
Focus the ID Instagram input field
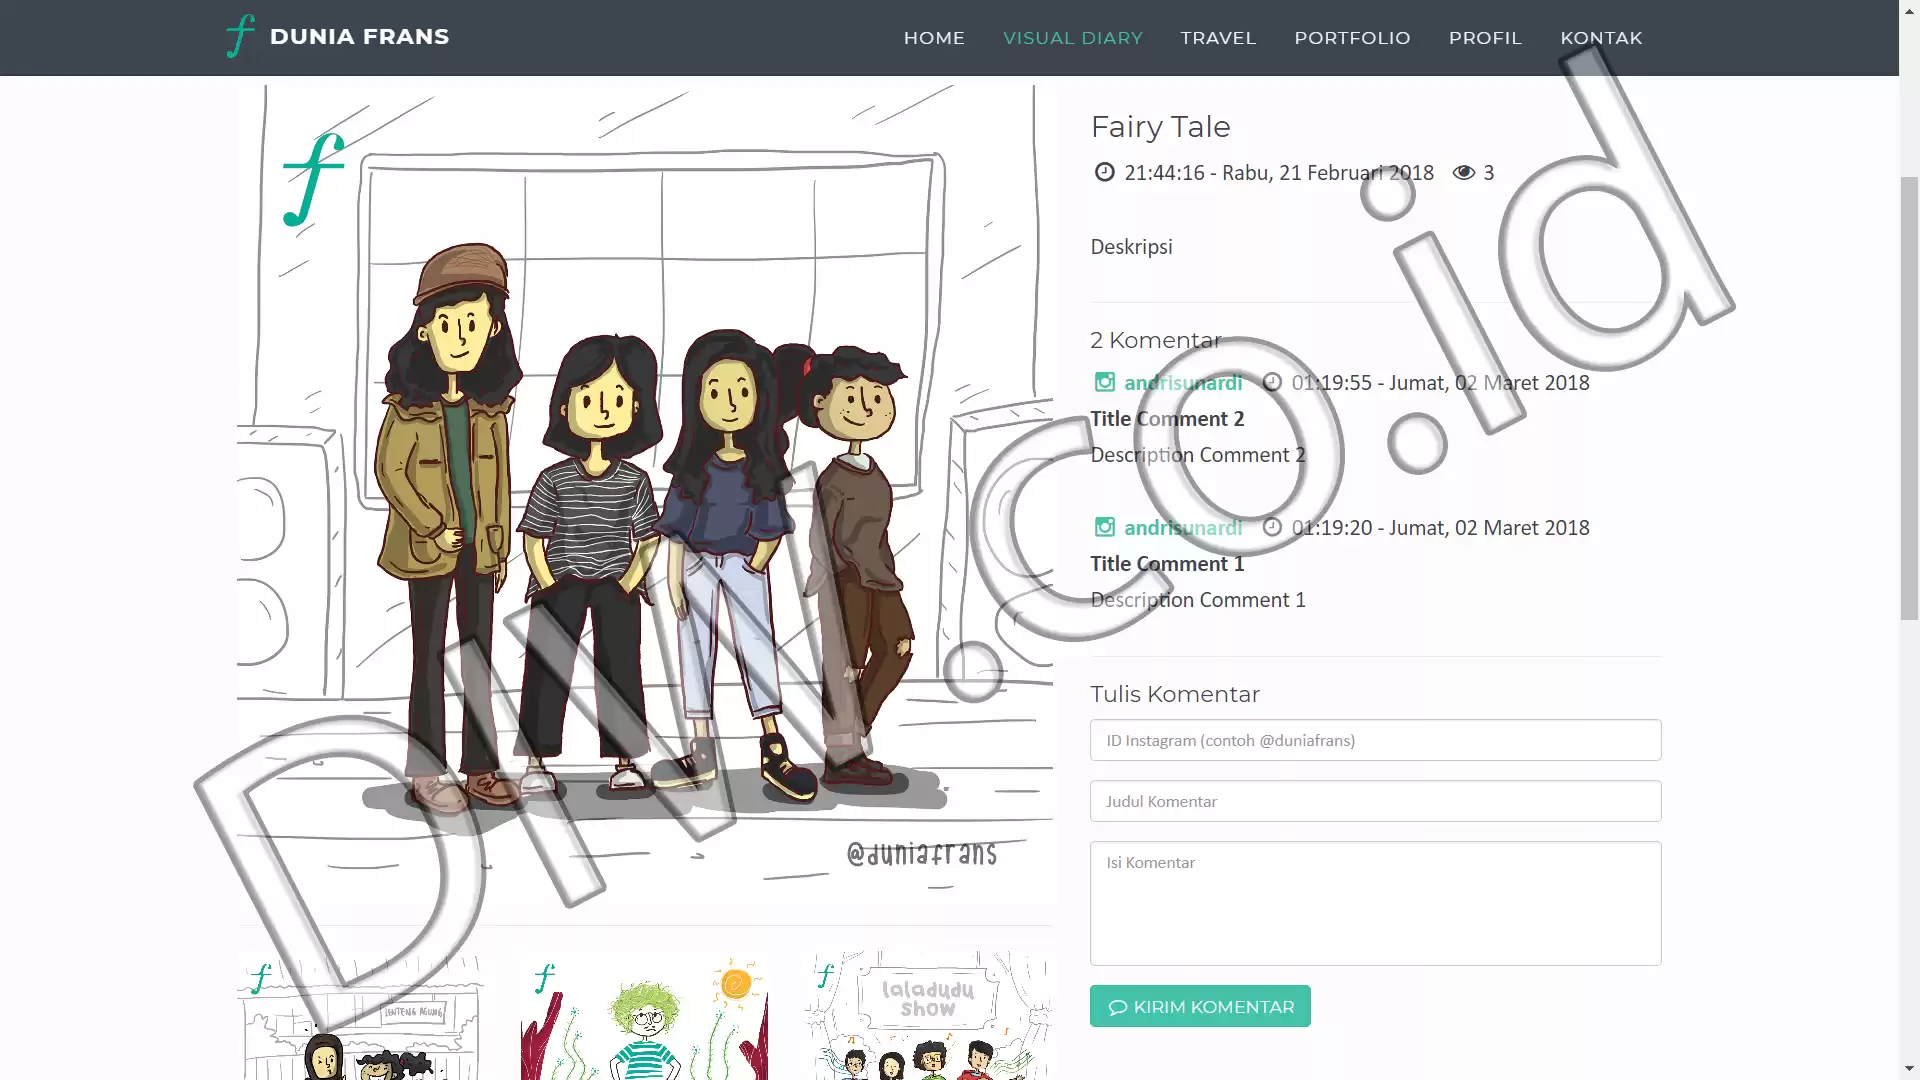tap(1375, 740)
